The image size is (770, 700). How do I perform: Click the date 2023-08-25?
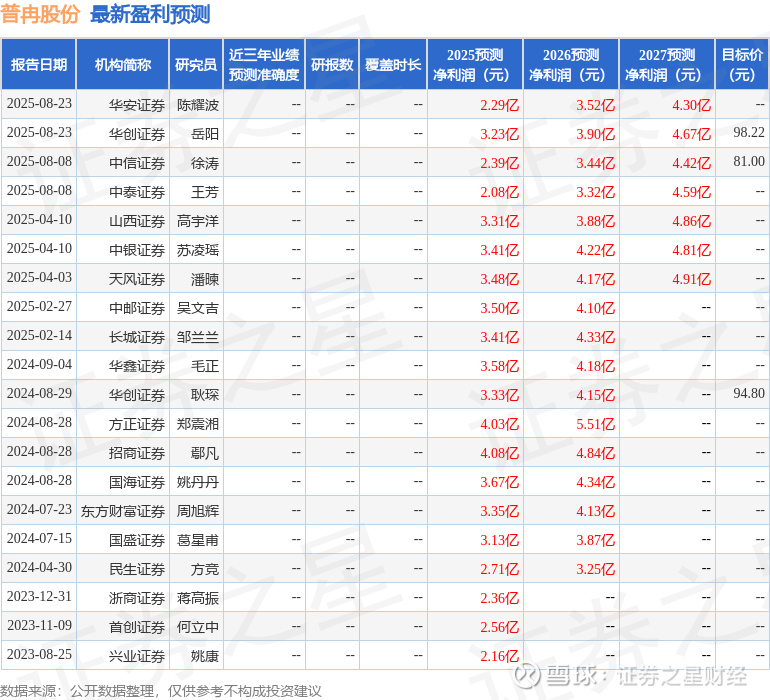click(39, 654)
